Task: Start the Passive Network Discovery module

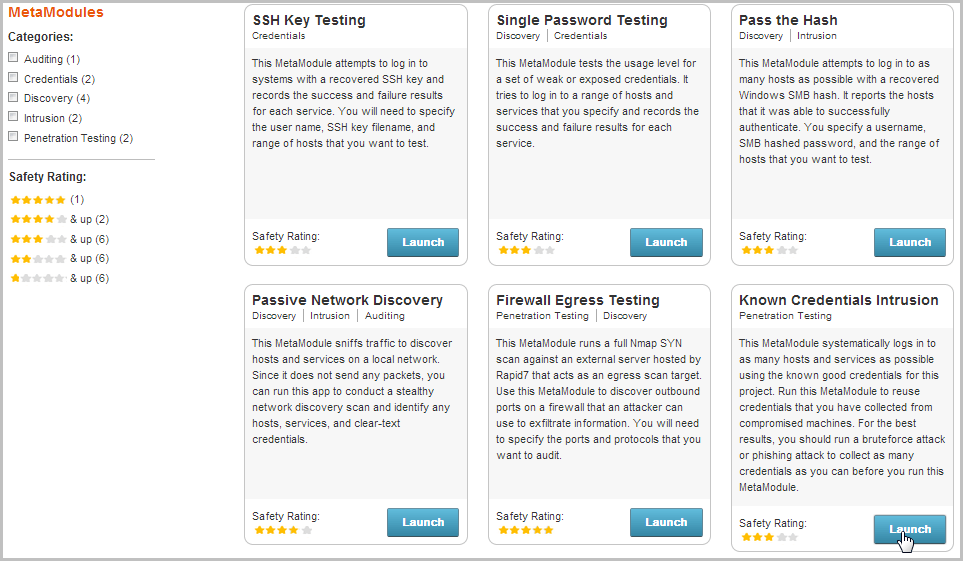Action: pos(423,522)
